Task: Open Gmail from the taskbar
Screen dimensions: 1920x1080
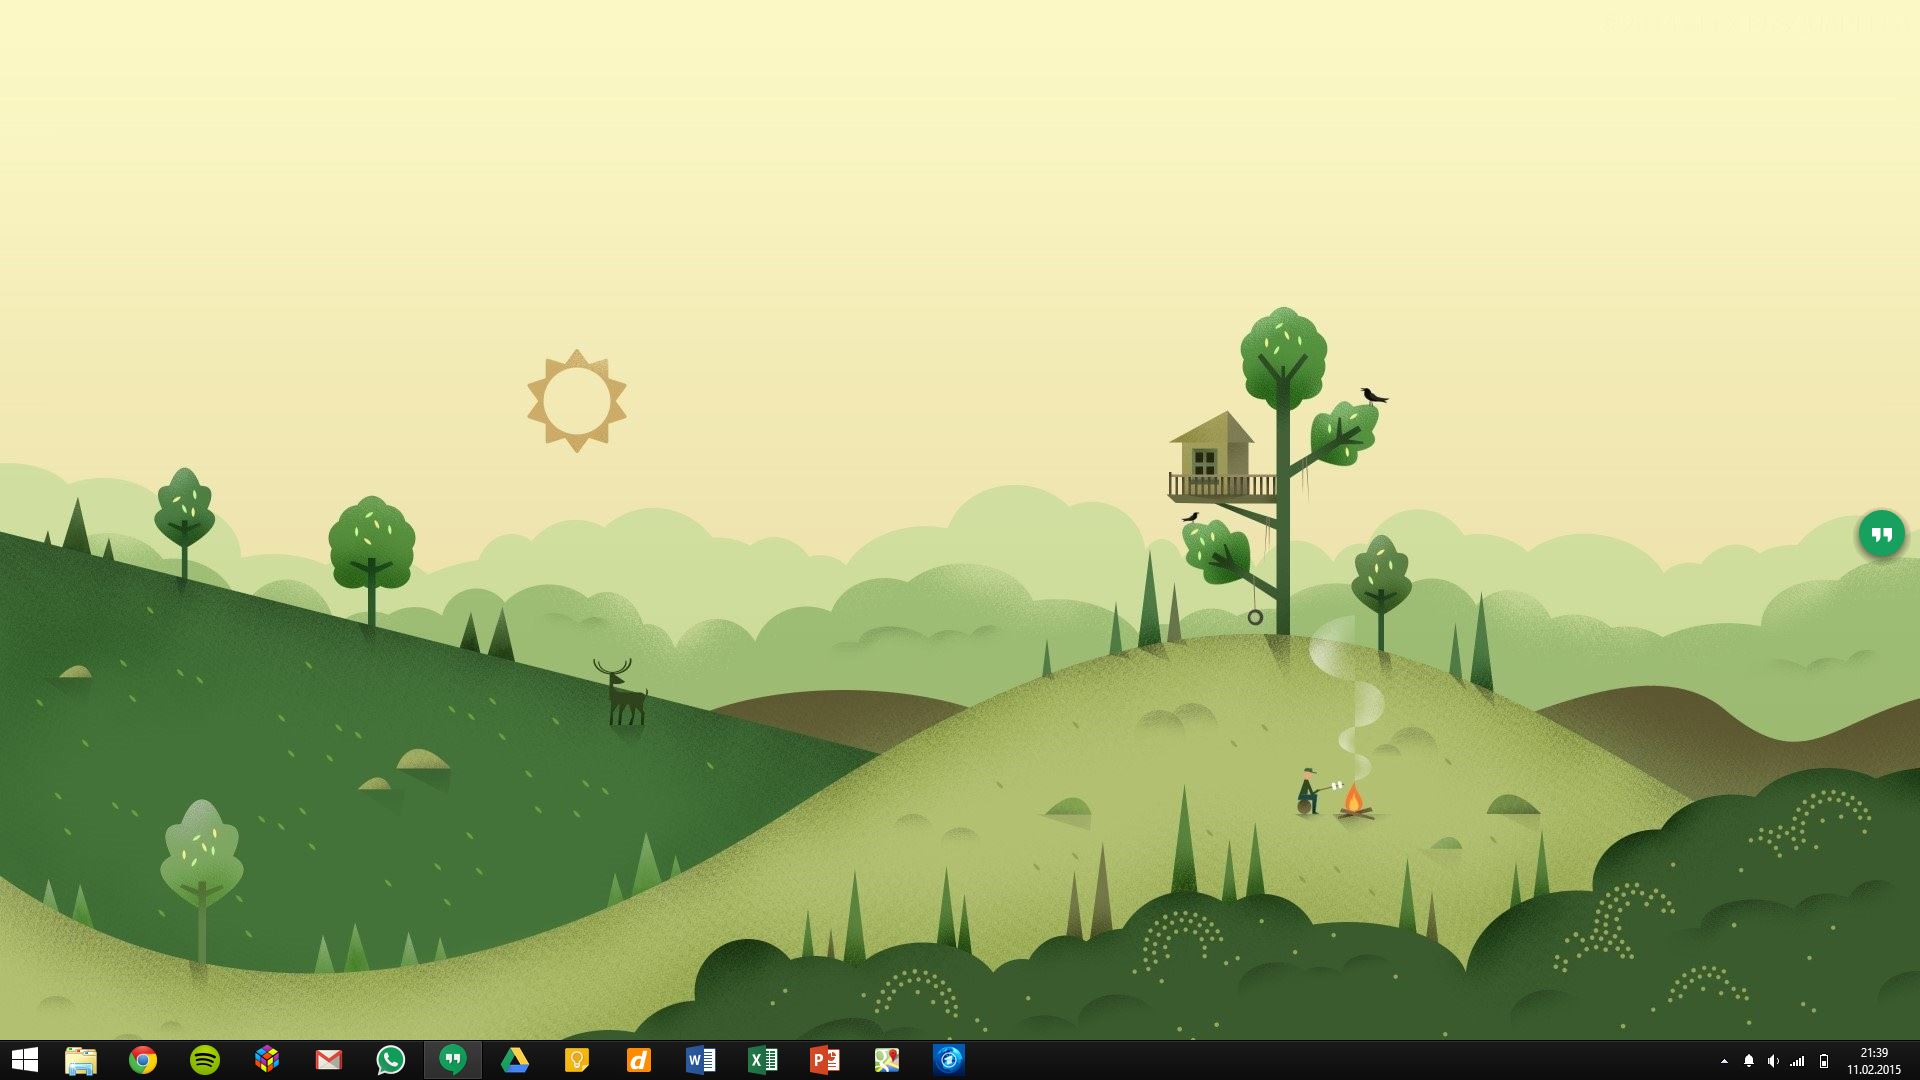Action: [329, 1060]
